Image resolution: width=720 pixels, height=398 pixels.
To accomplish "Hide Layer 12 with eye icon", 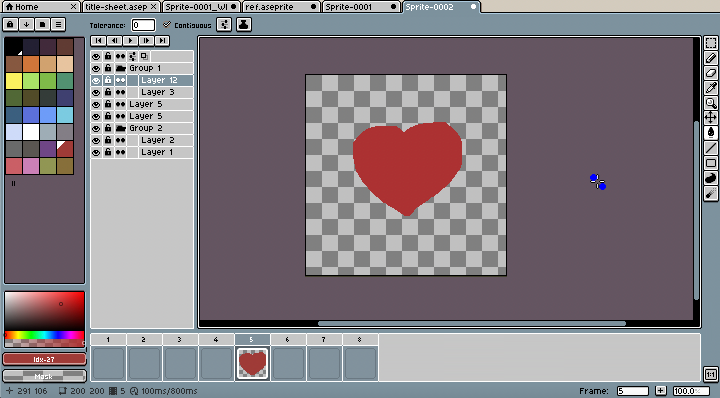I will [96, 80].
